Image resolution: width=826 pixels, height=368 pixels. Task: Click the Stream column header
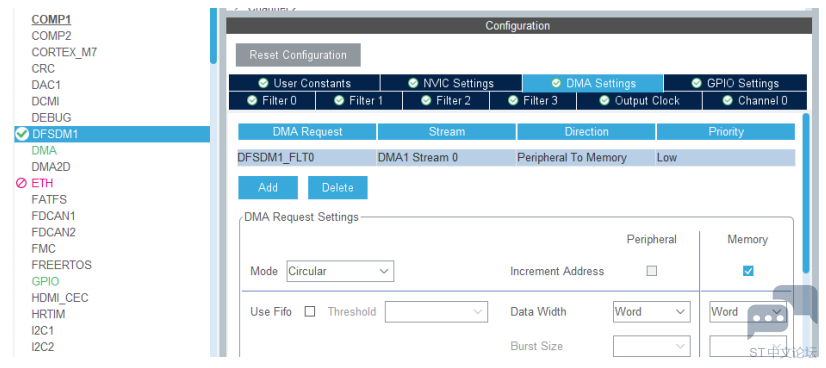[447, 132]
